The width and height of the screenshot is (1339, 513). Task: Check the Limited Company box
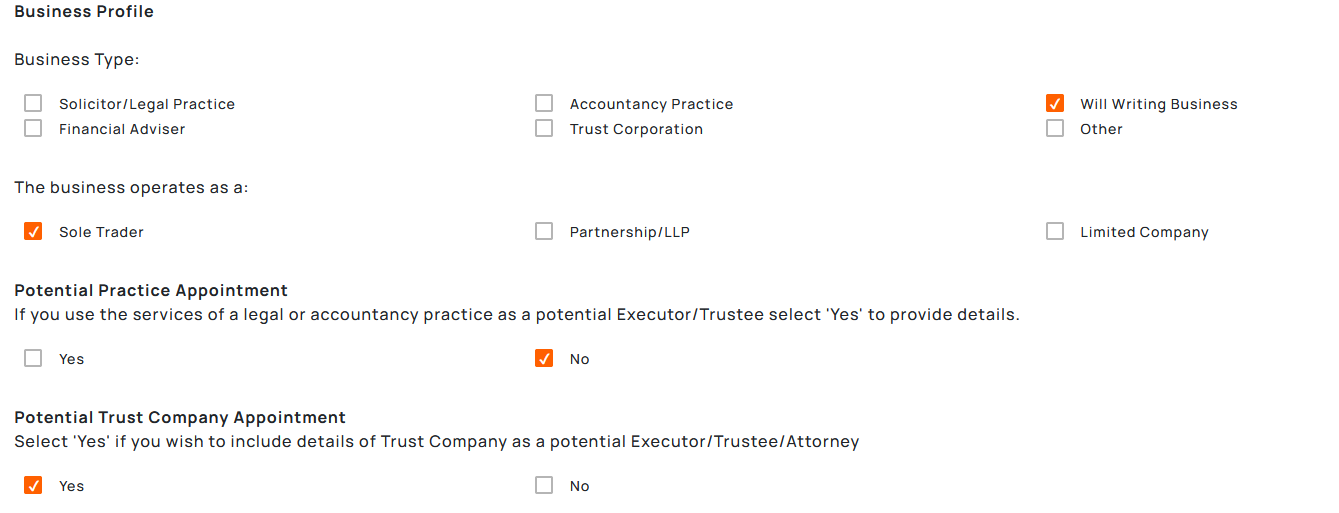tap(1055, 231)
